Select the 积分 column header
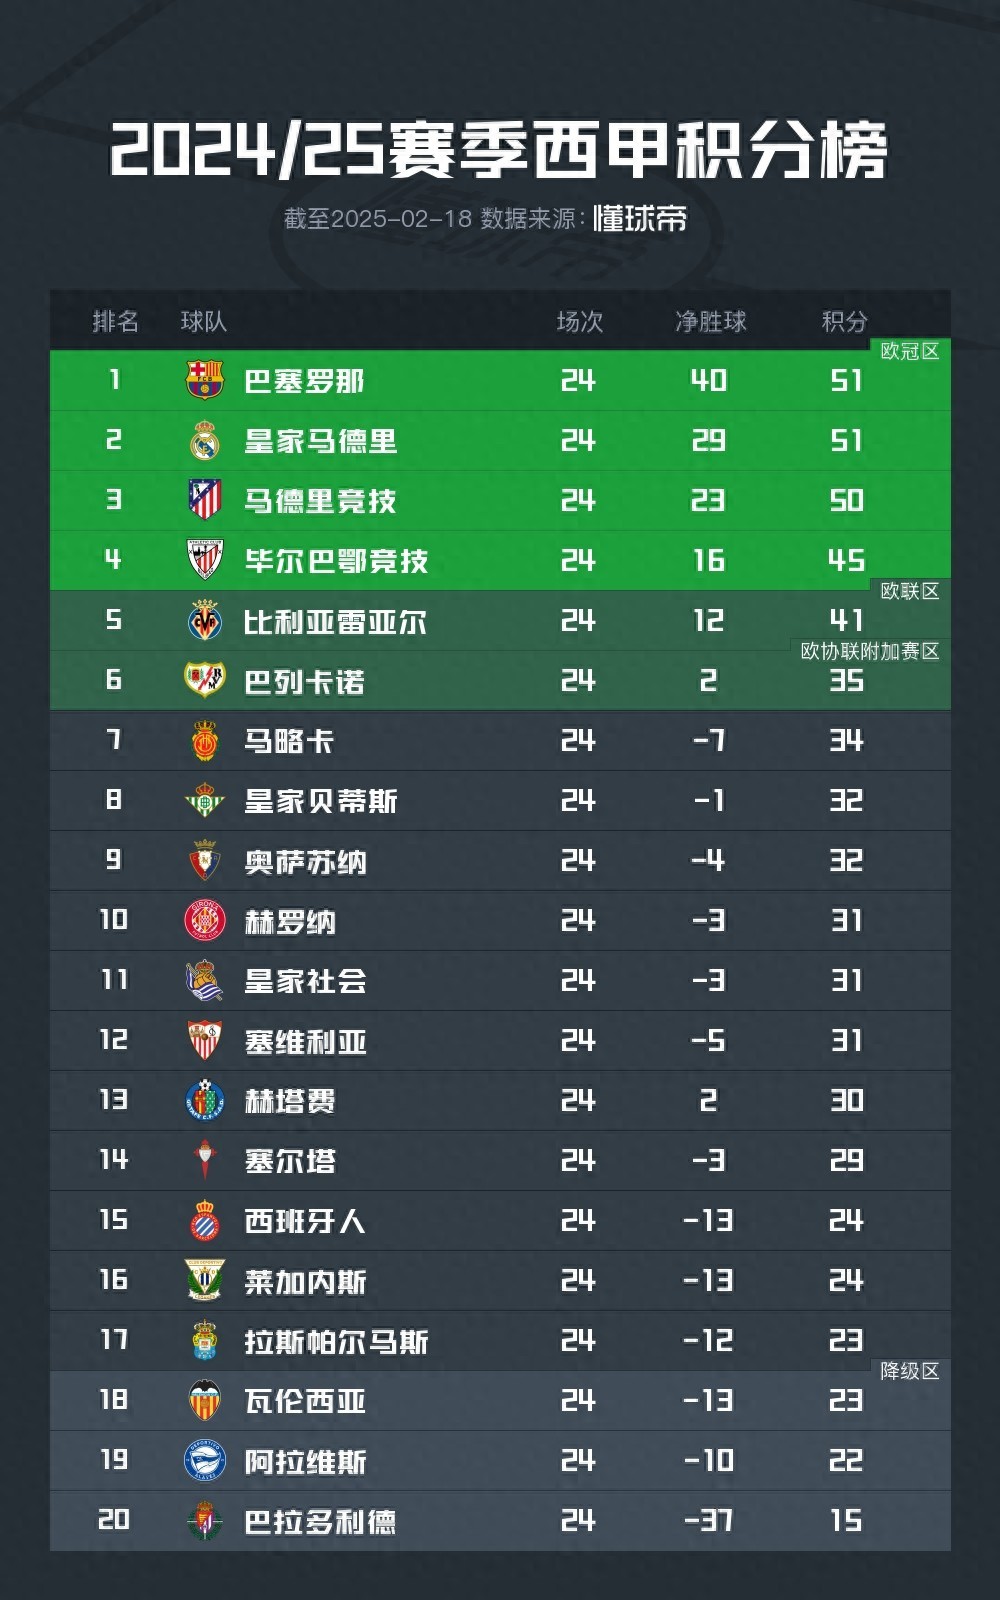Image resolution: width=1000 pixels, height=1600 pixels. click(844, 321)
